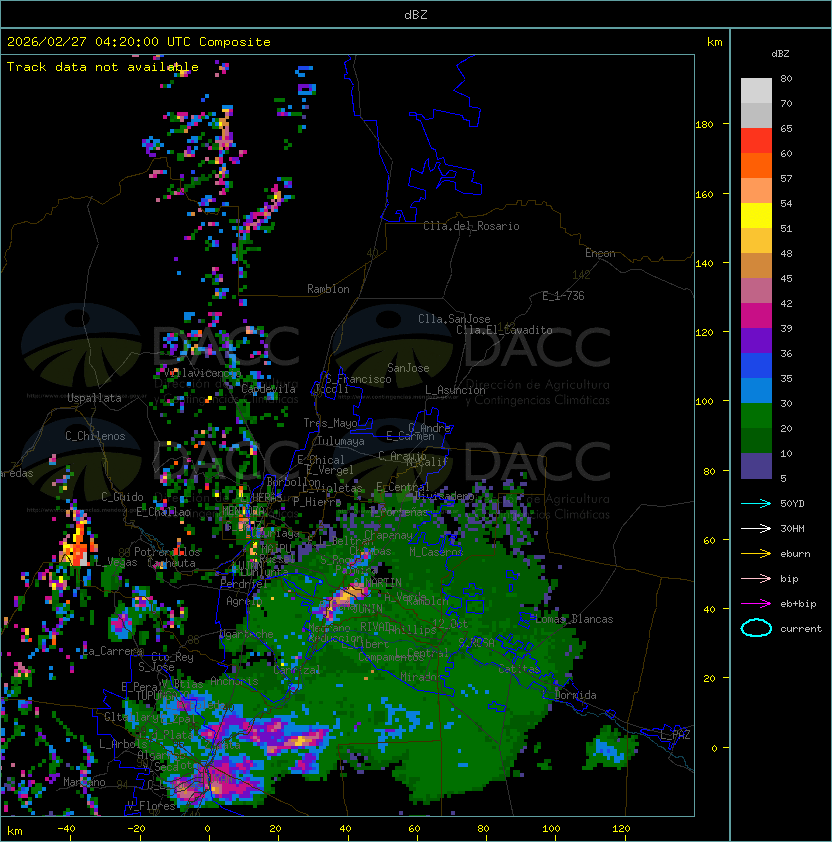Click the 120 tick on the horizontal axis
This screenshot has height=842, width=832.
pos(621,829)
